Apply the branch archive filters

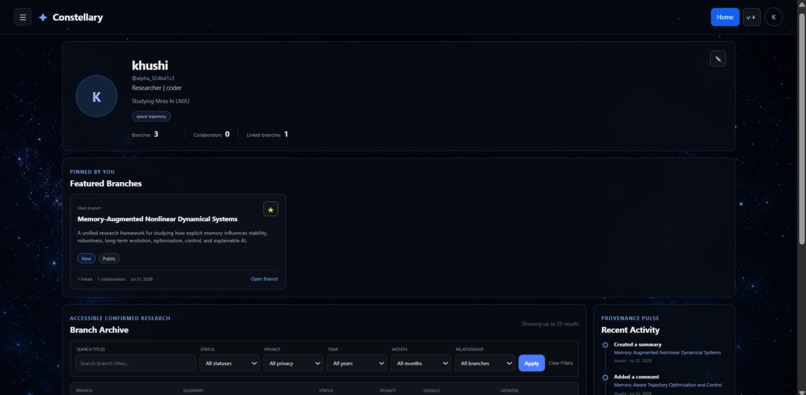click(532, 363)
